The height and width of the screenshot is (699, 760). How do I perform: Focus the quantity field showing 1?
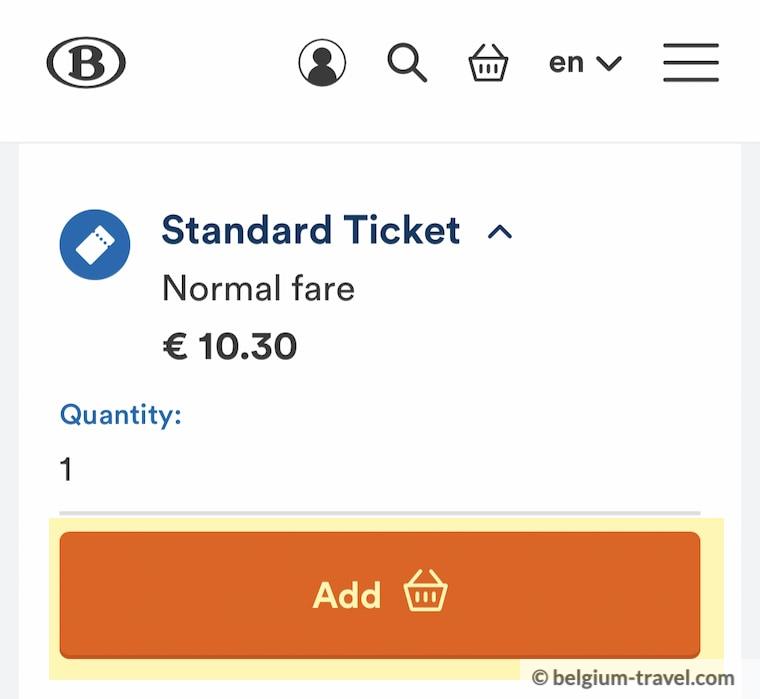(x=380, y=469)
